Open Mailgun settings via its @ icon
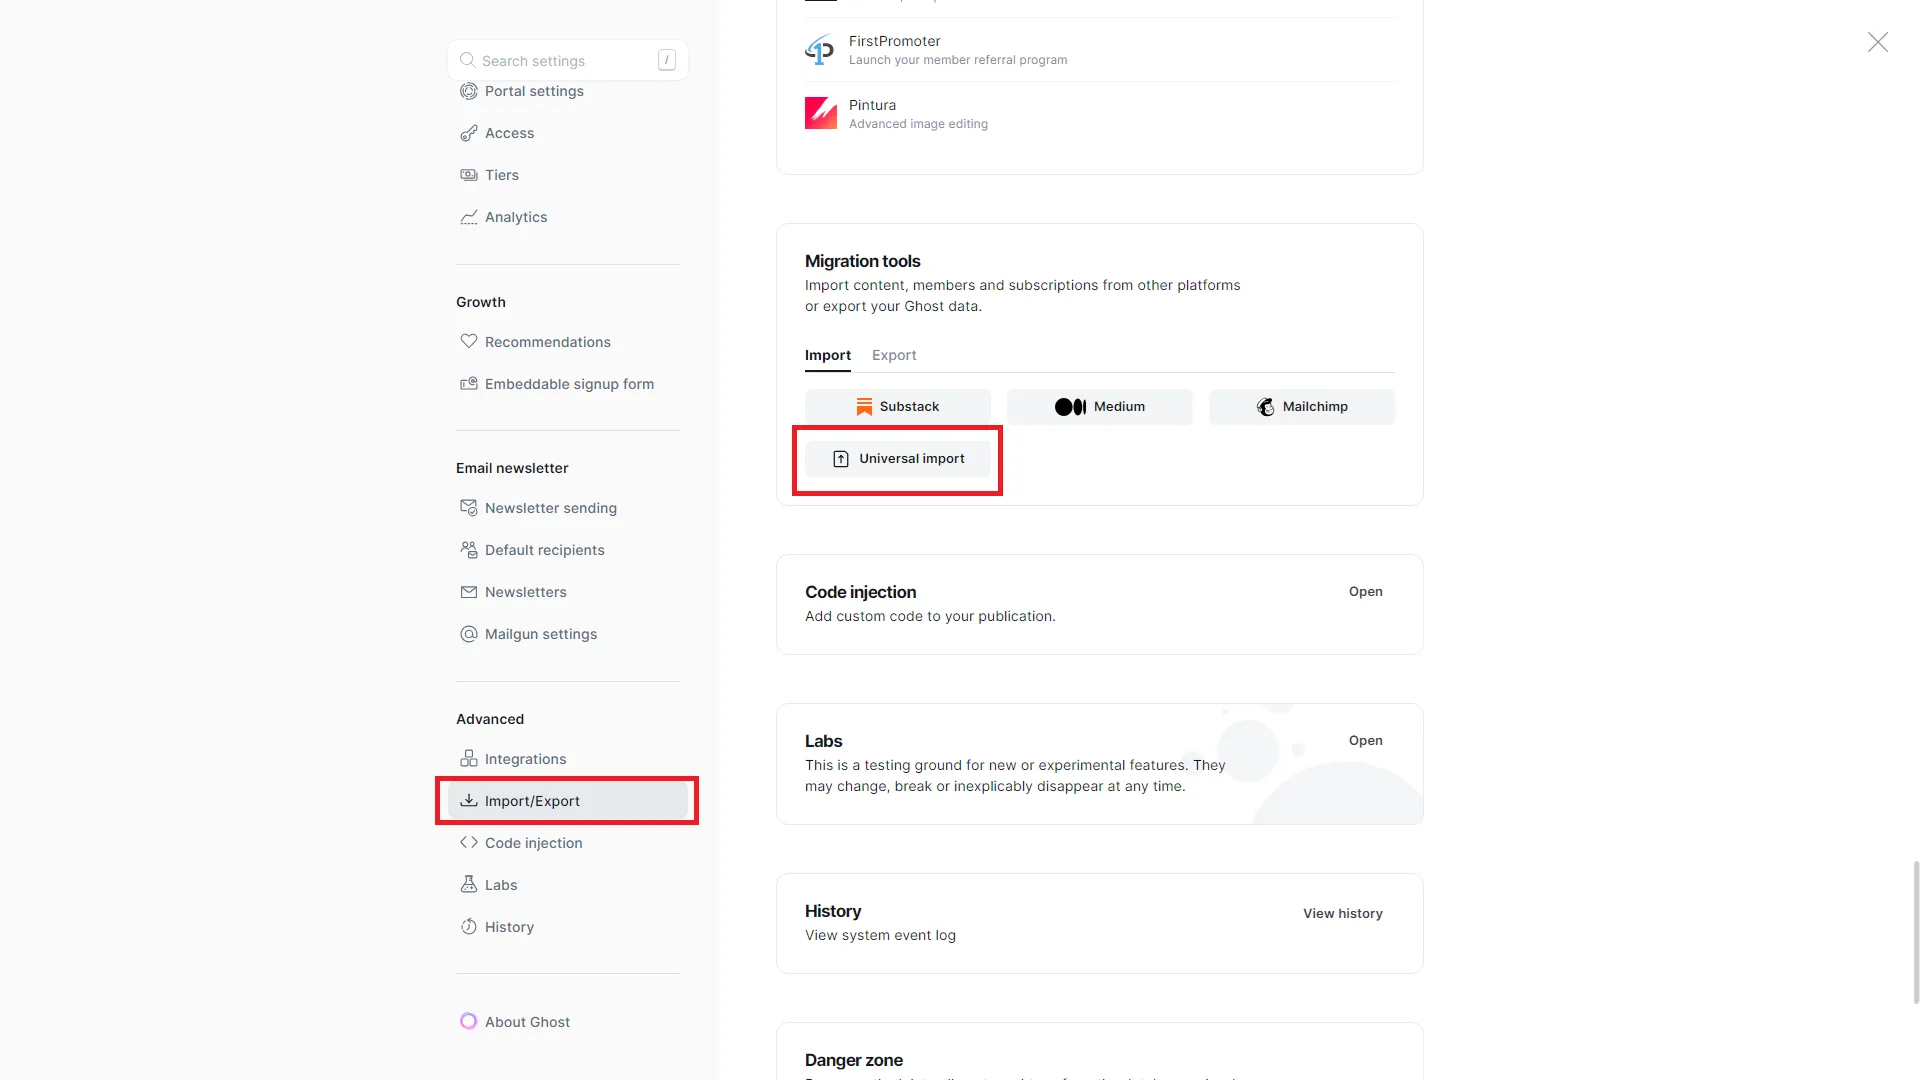1920x1080 pixels. [x=469, y=634]
